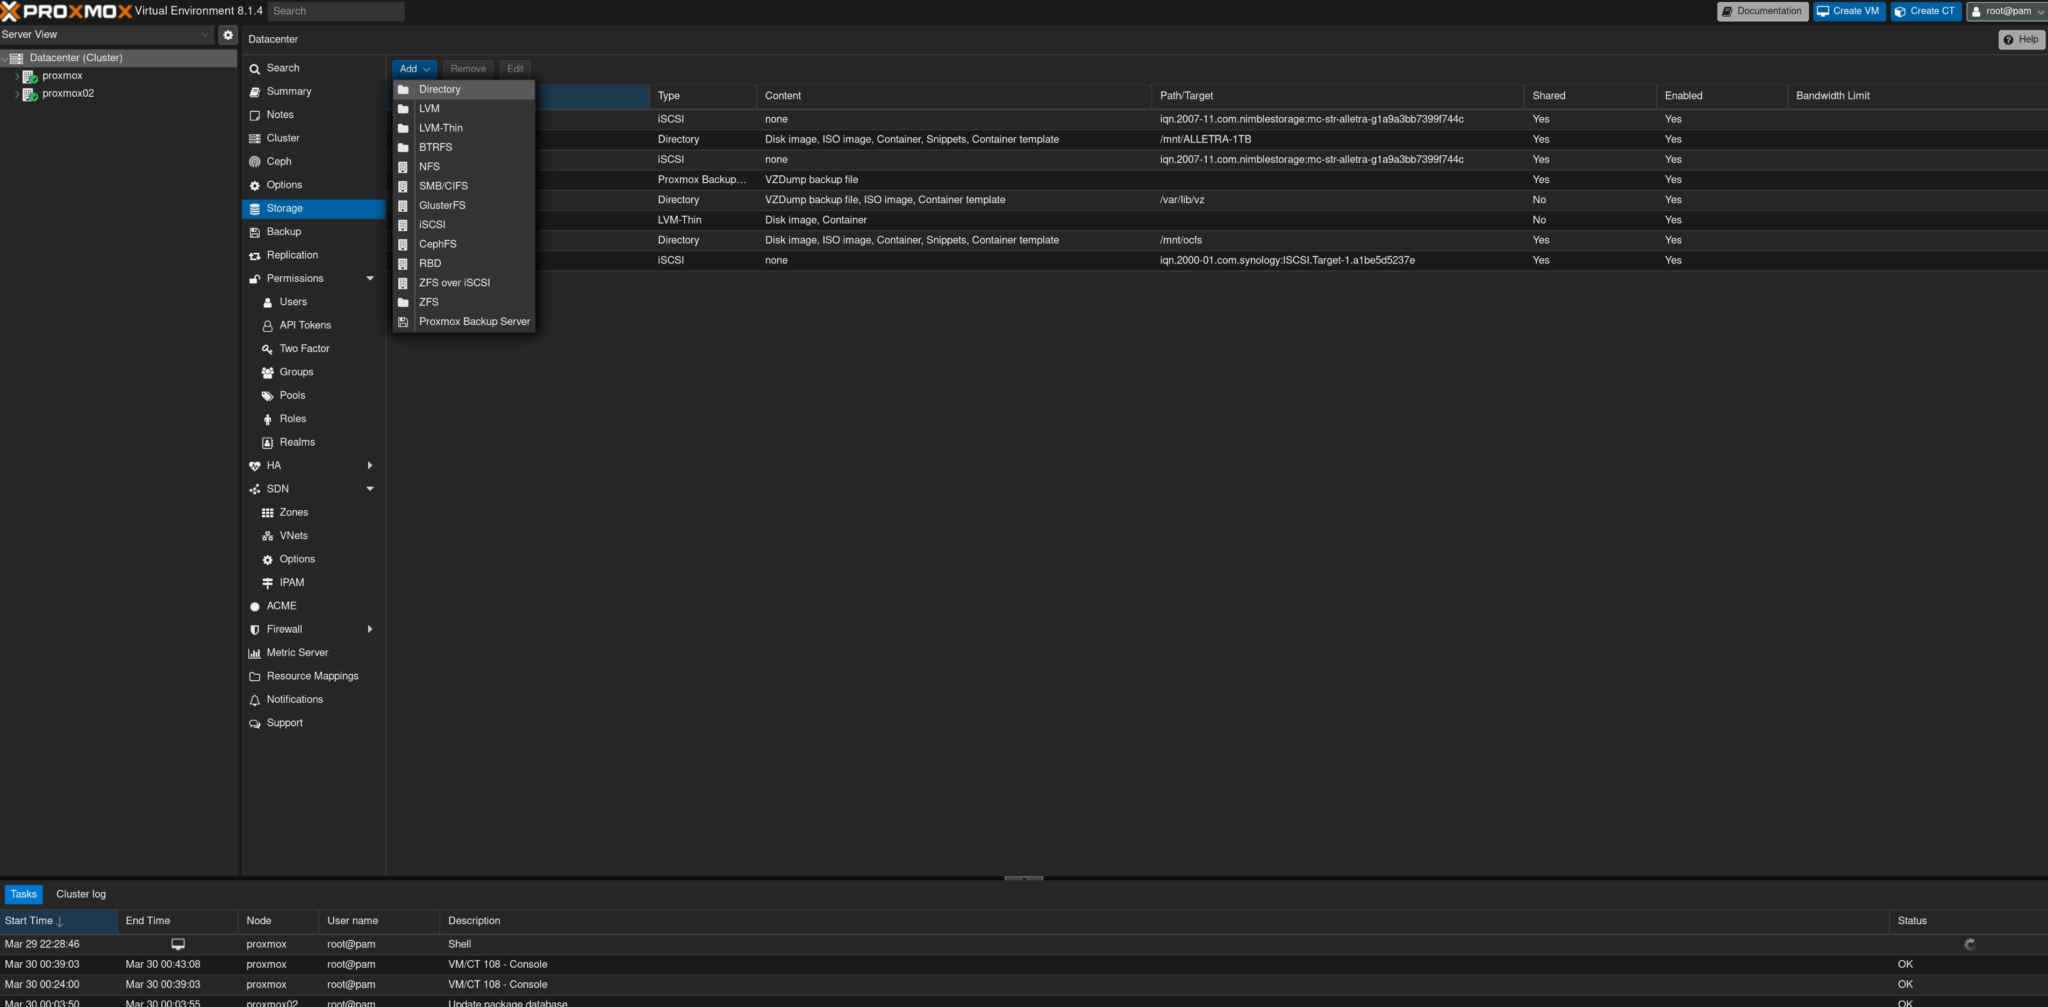This screenshot has width=2048, height=1007.
Task: Collapse the Permissions submenu arrow
Action: coord(370,279)
